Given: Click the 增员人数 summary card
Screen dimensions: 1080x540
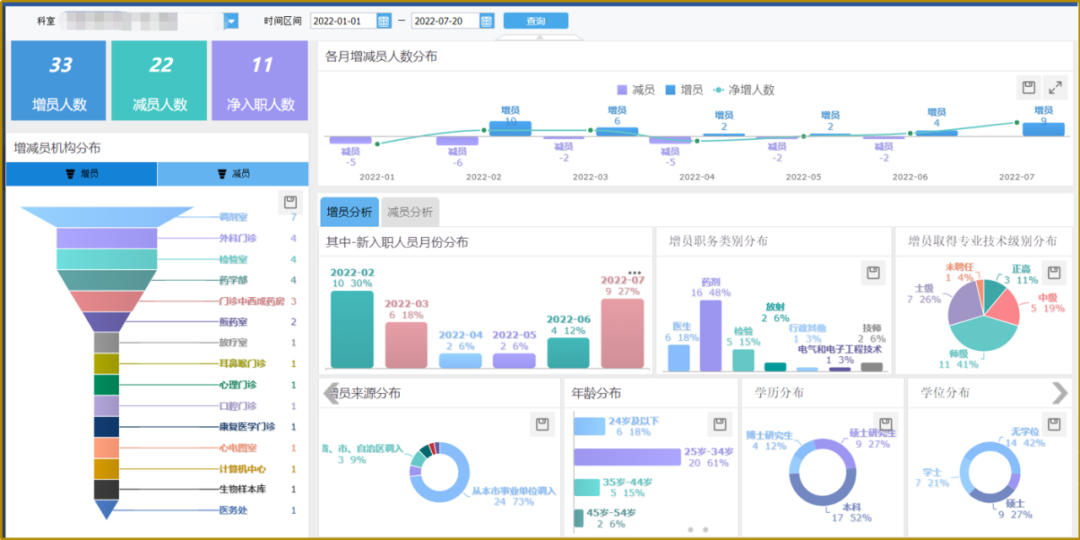Looking at the screenshot, I should click(59, 80).
